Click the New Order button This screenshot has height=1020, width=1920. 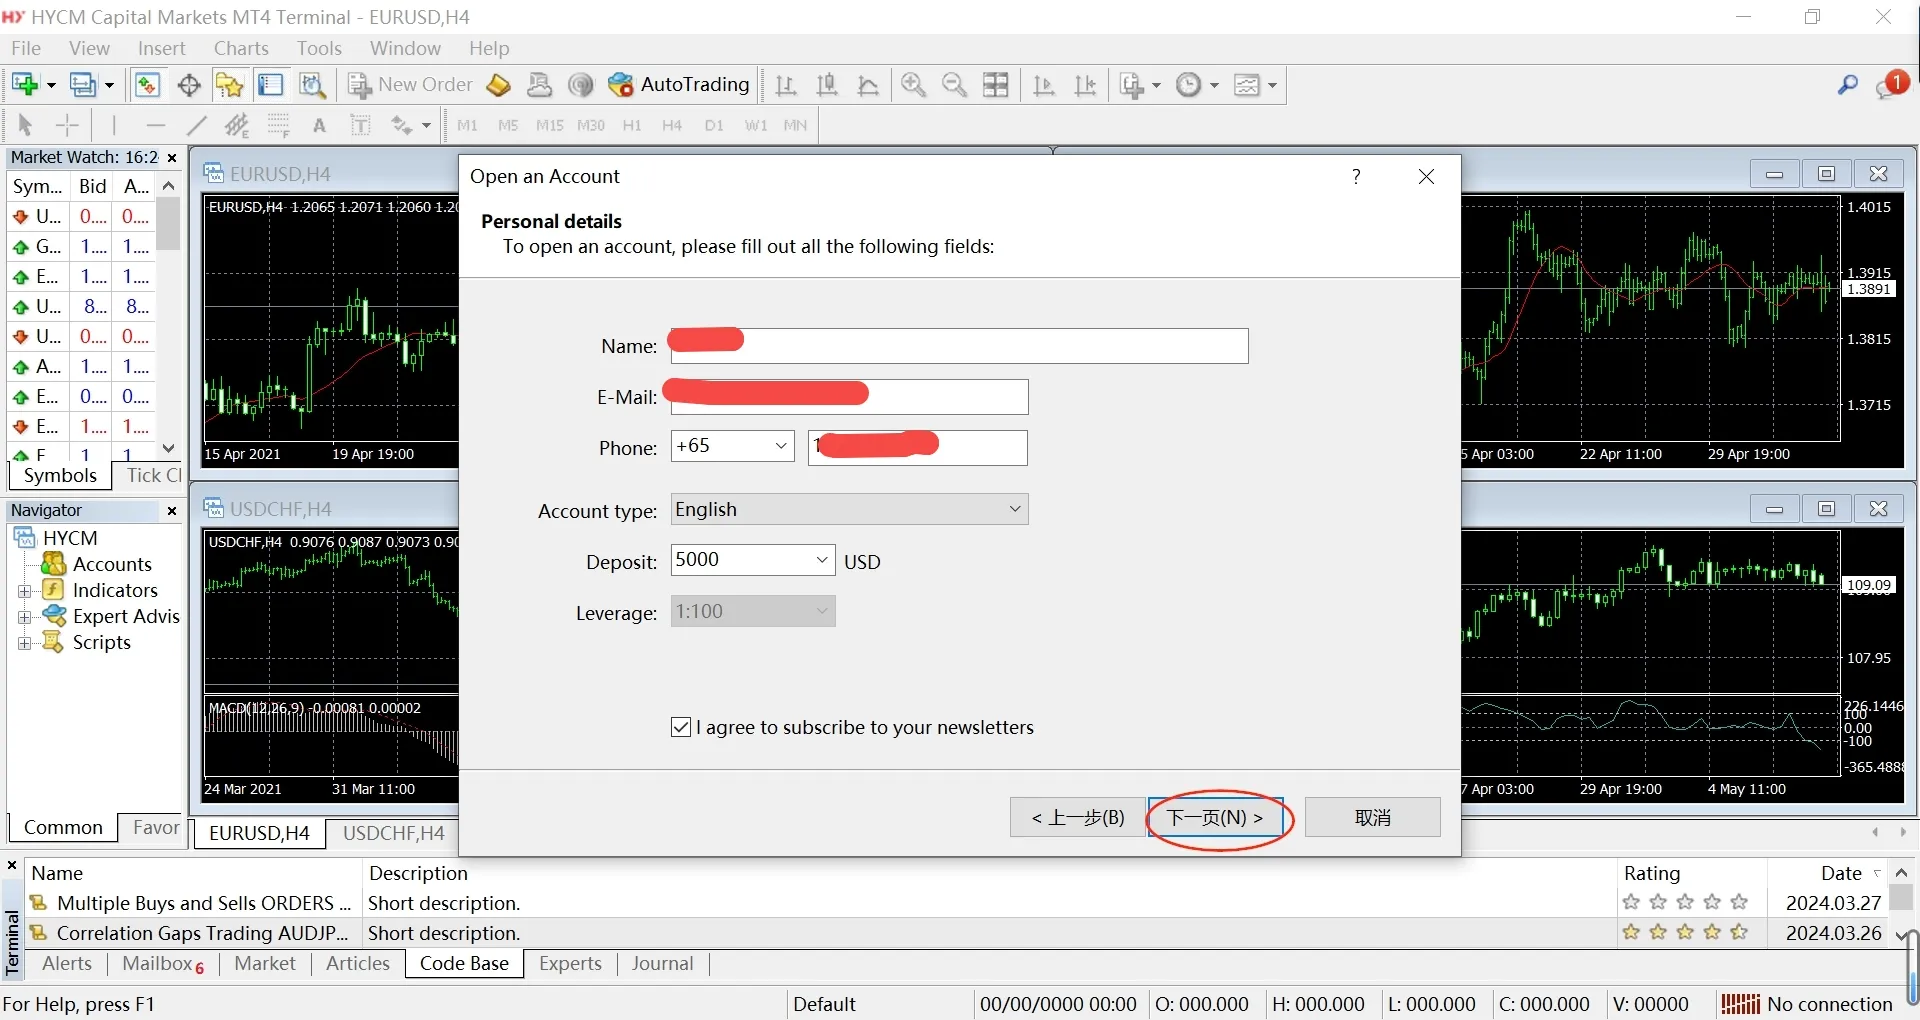click(x=410, y=85)
